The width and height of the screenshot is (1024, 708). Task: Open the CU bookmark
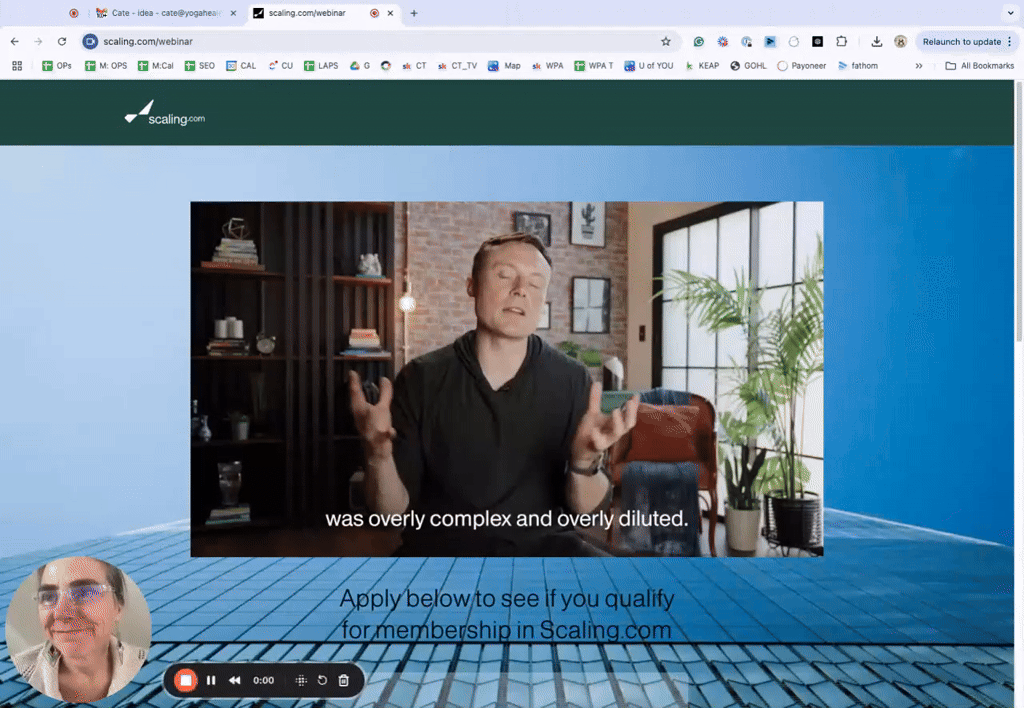(x=281, y=65)
